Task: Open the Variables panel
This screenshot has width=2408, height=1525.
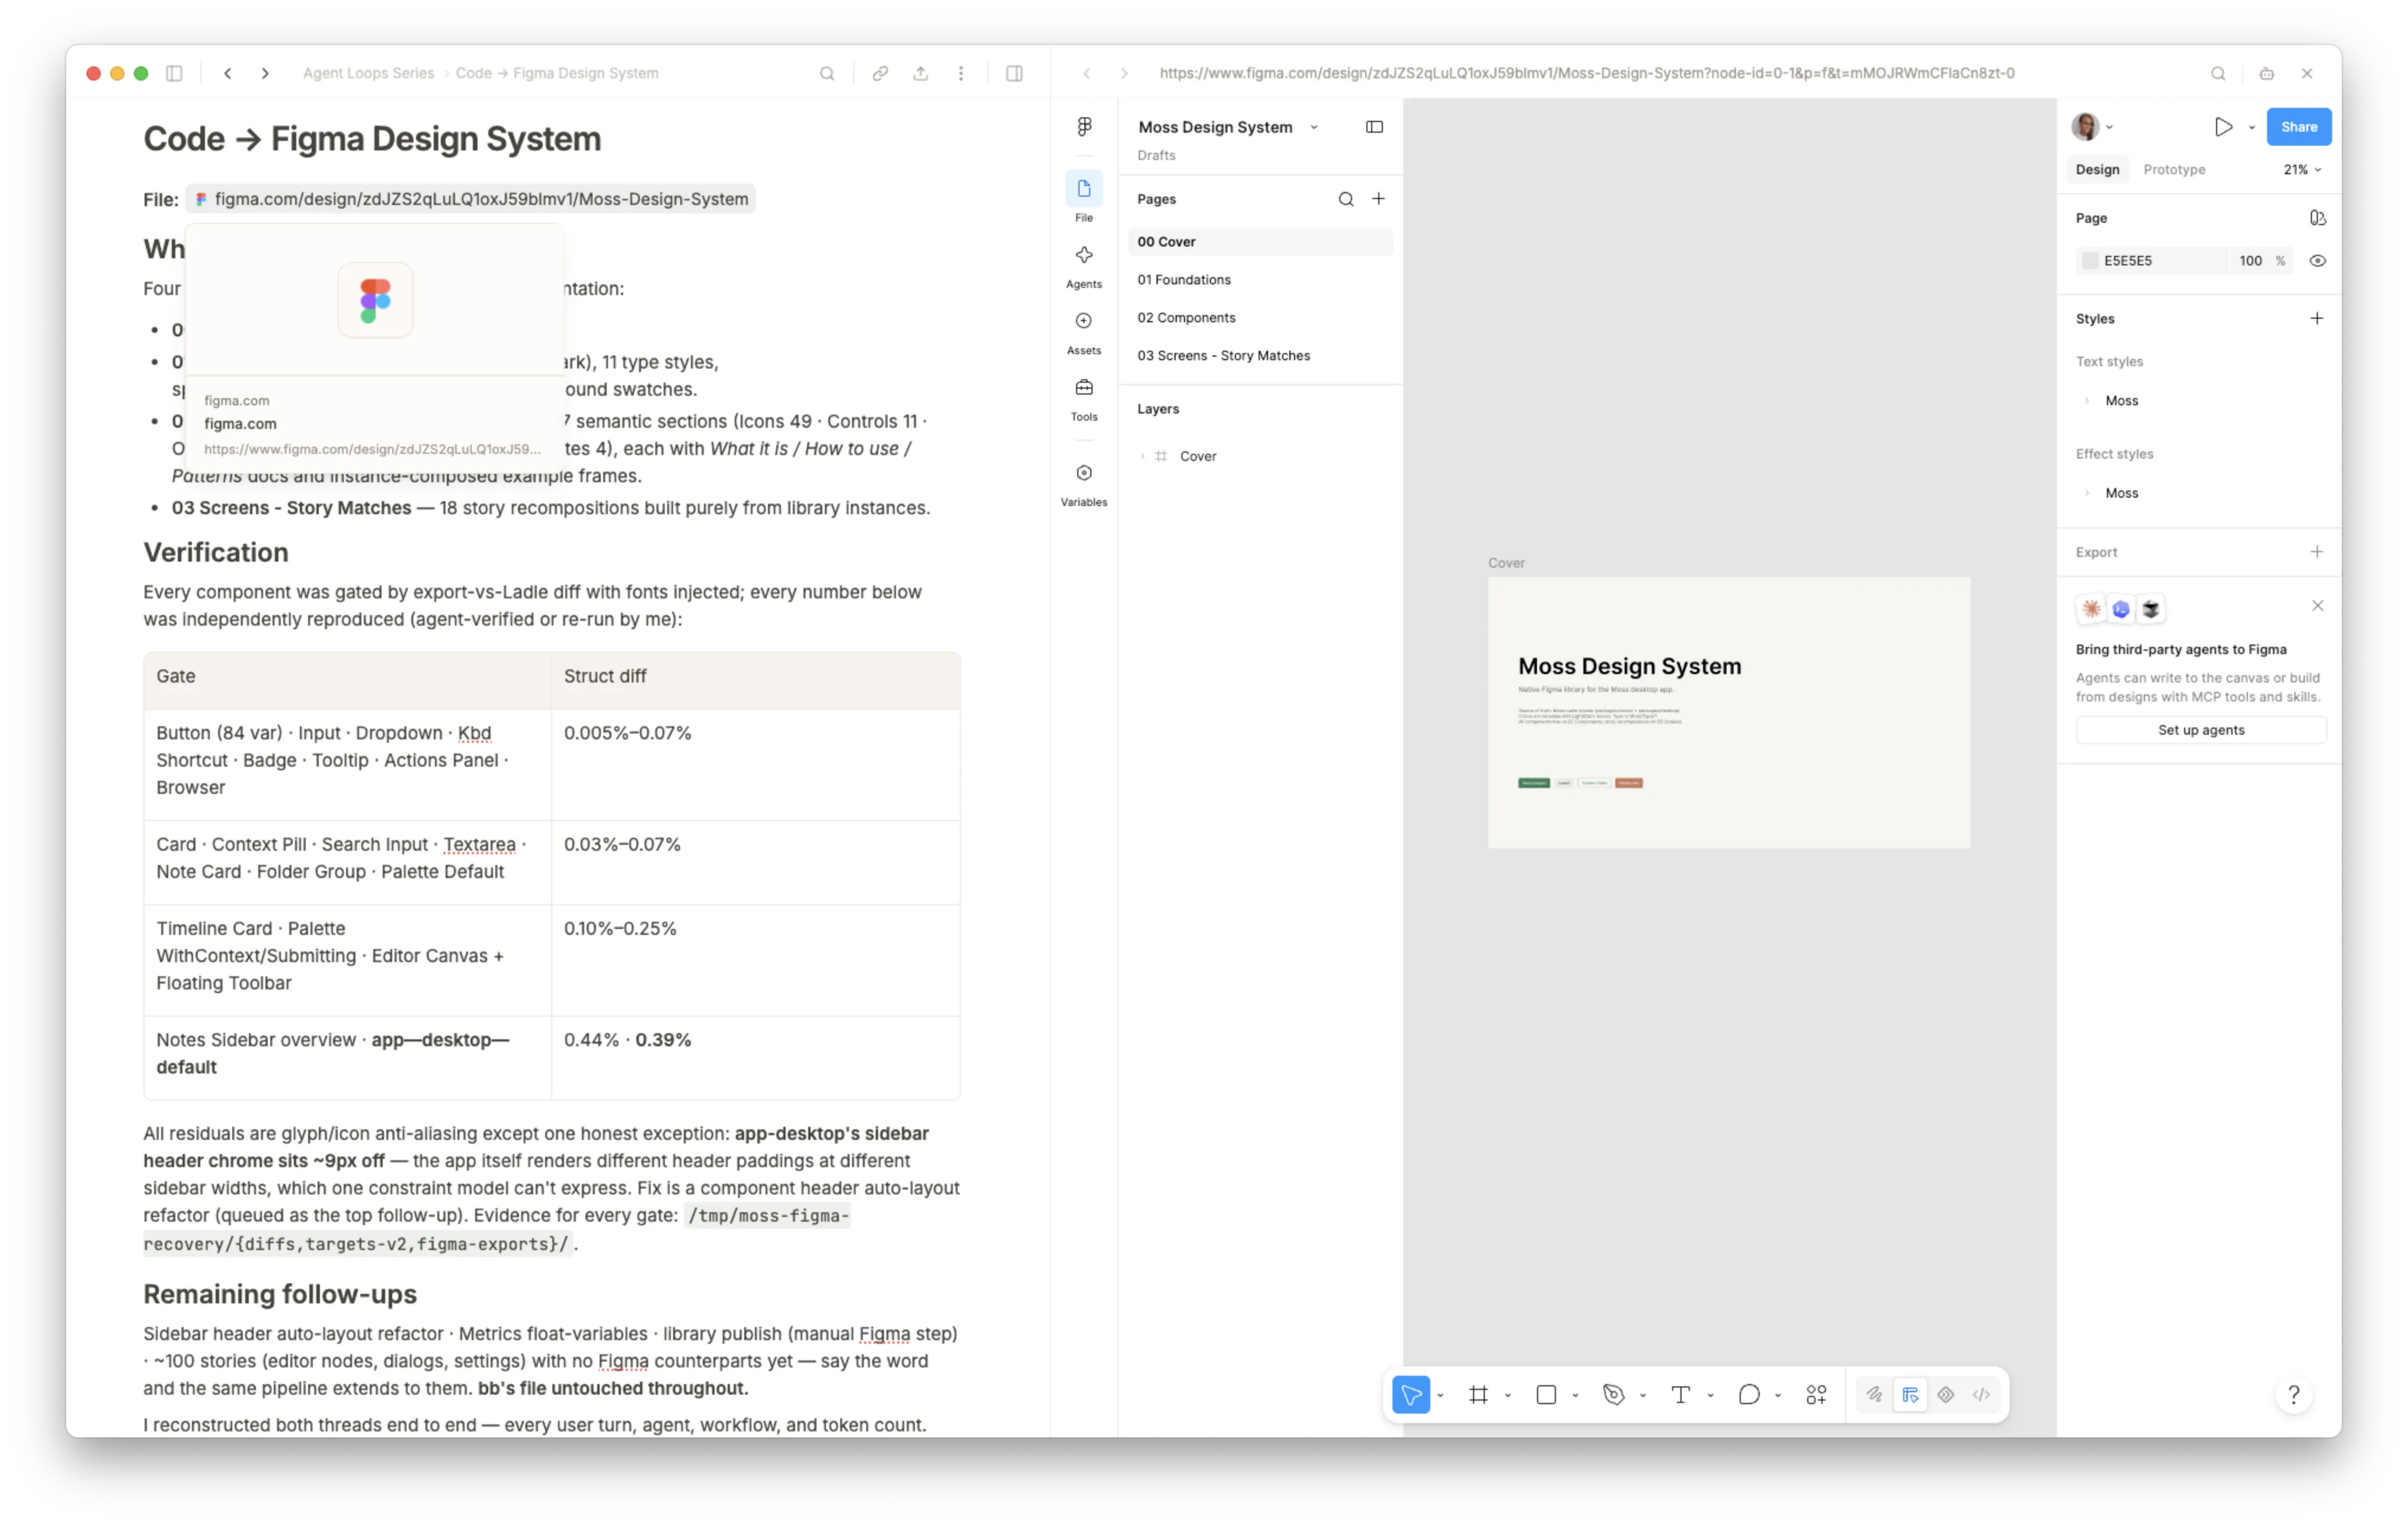Action: [x=1084, y=484]
